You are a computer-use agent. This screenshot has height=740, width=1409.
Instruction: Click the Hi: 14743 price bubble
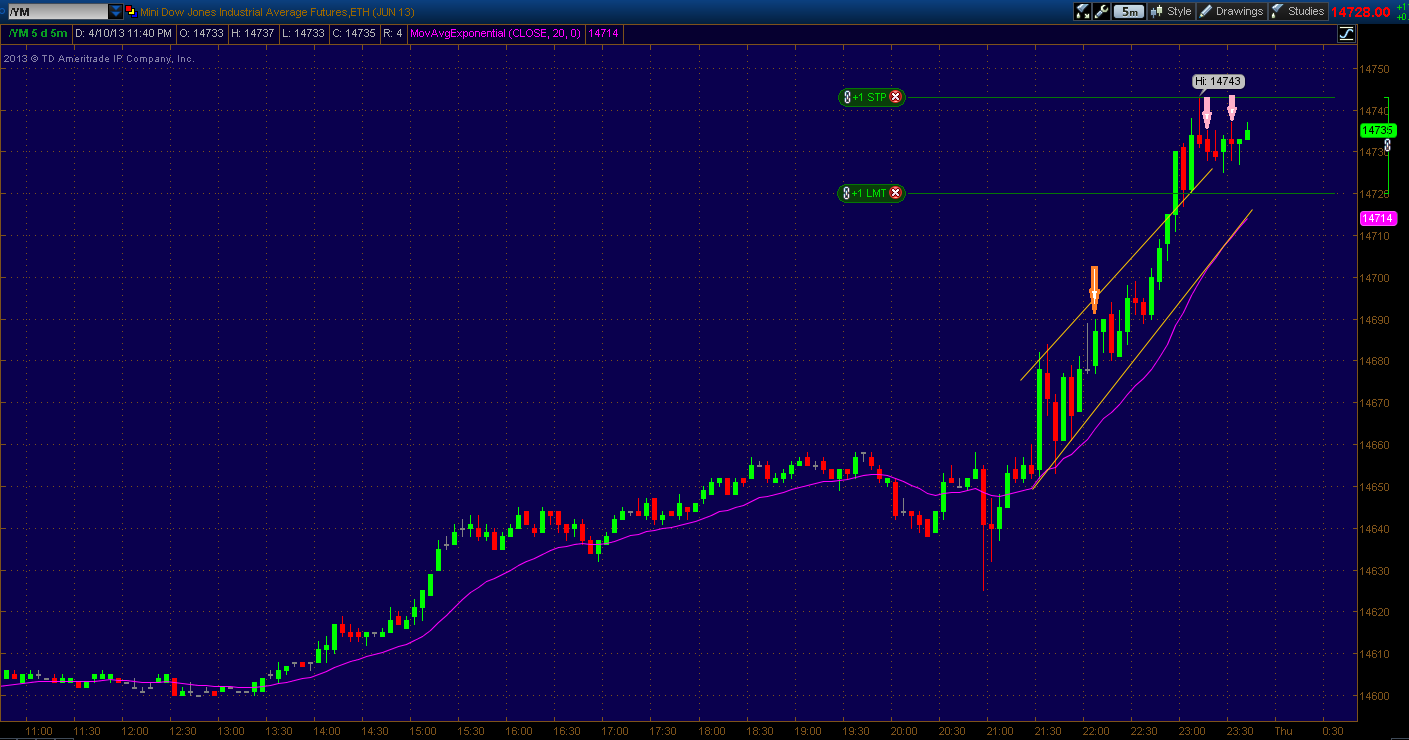pos(1218,81)
